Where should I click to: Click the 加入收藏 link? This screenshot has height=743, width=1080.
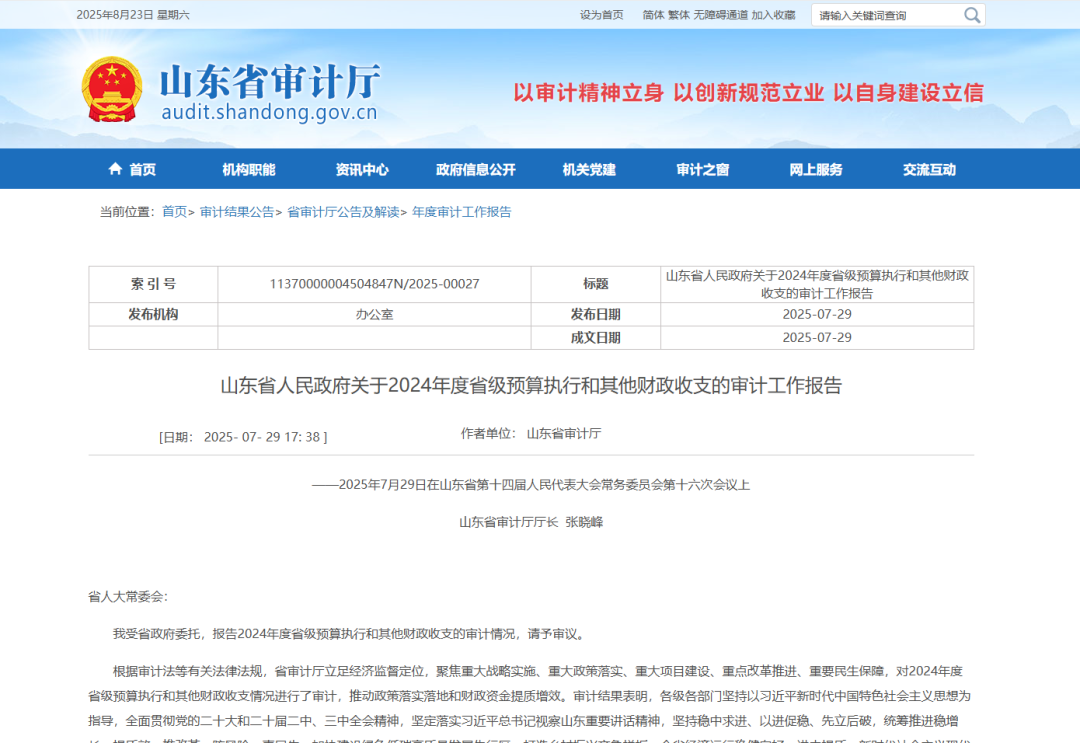pyautogui.click(x=773, y=15)
